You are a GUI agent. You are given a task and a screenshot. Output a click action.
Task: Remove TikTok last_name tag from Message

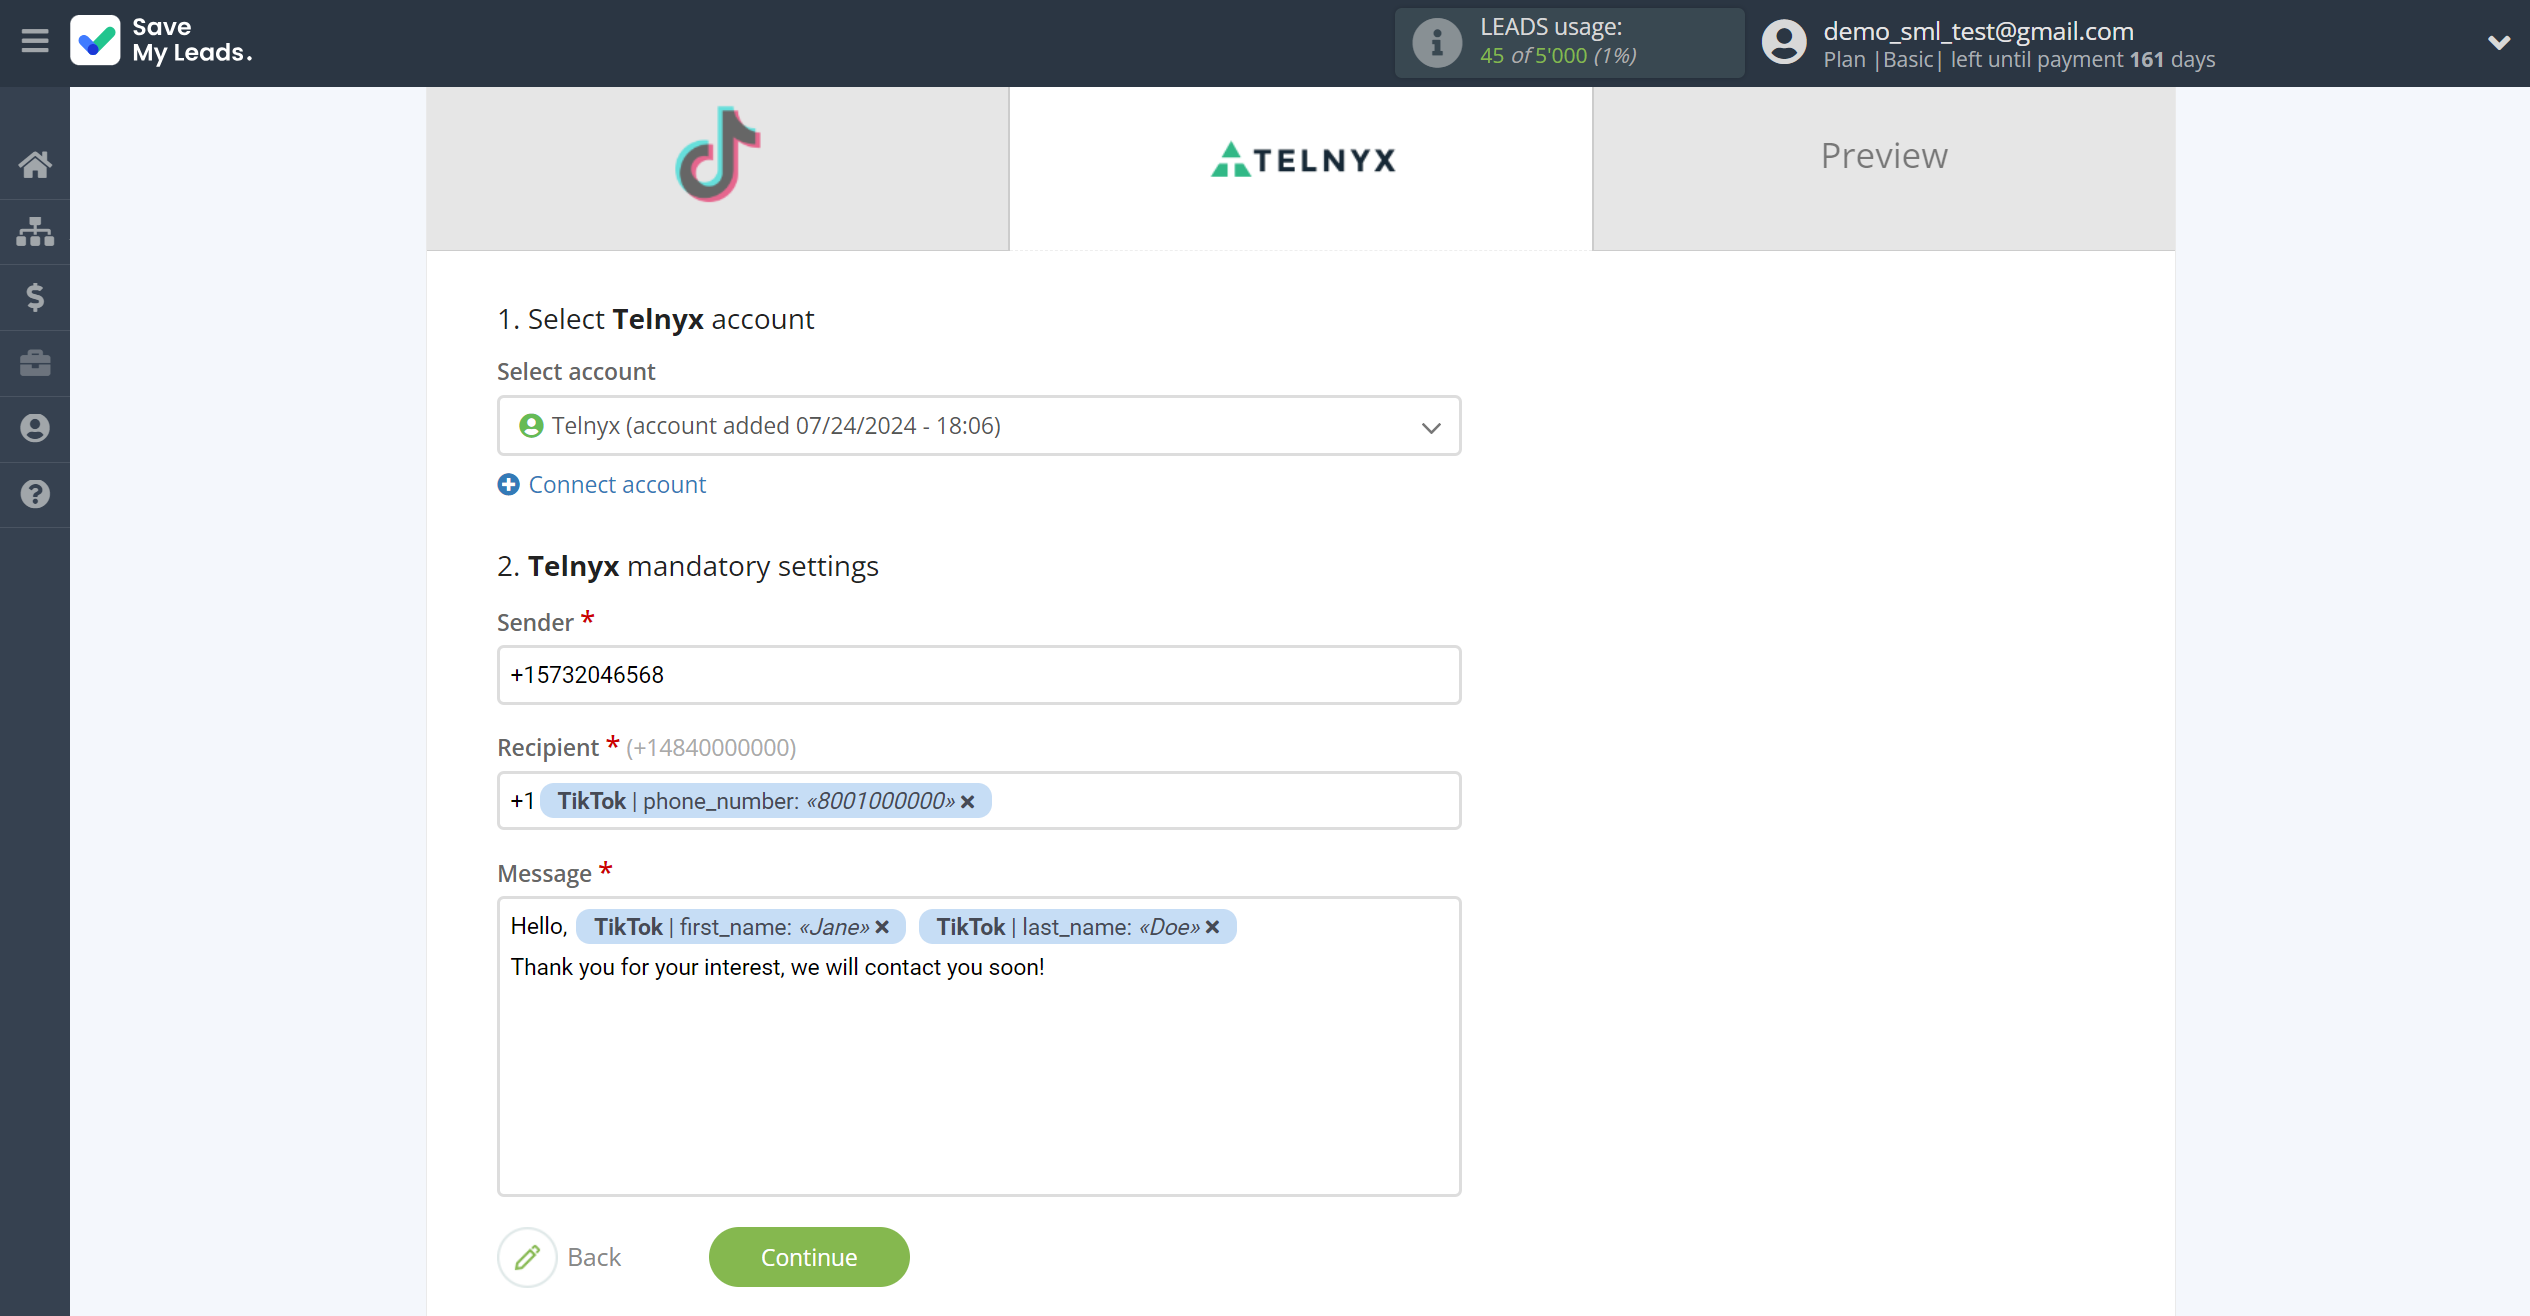(x=1216, y=928)
